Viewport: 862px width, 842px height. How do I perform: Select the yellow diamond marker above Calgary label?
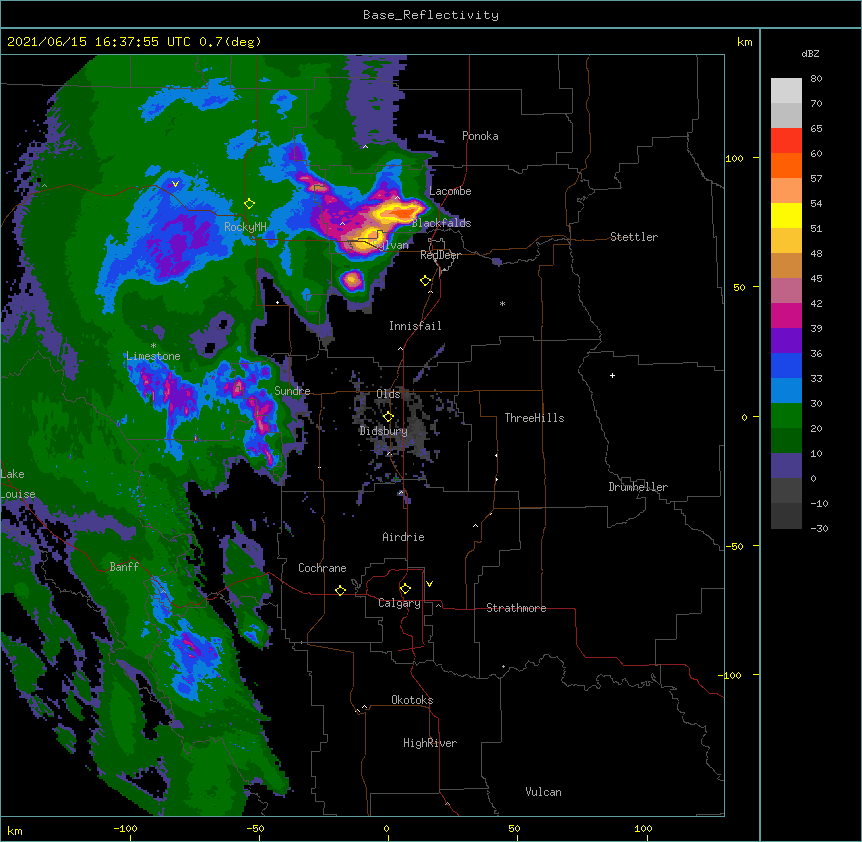coord(405,589)
